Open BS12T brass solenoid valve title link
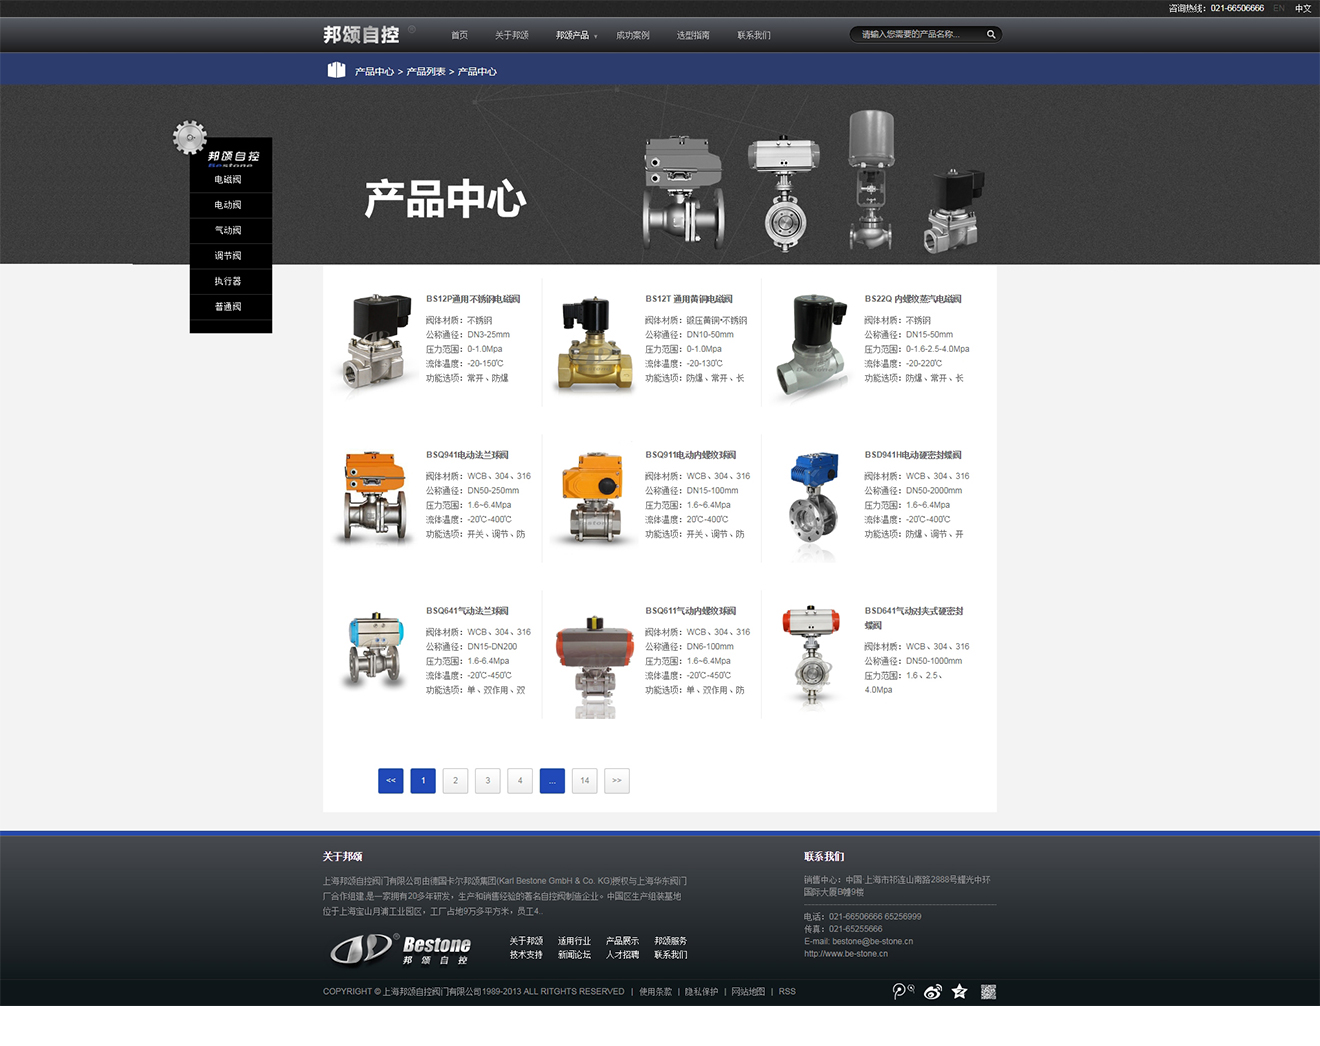1320x1046 pixels. tap(688, 299)
